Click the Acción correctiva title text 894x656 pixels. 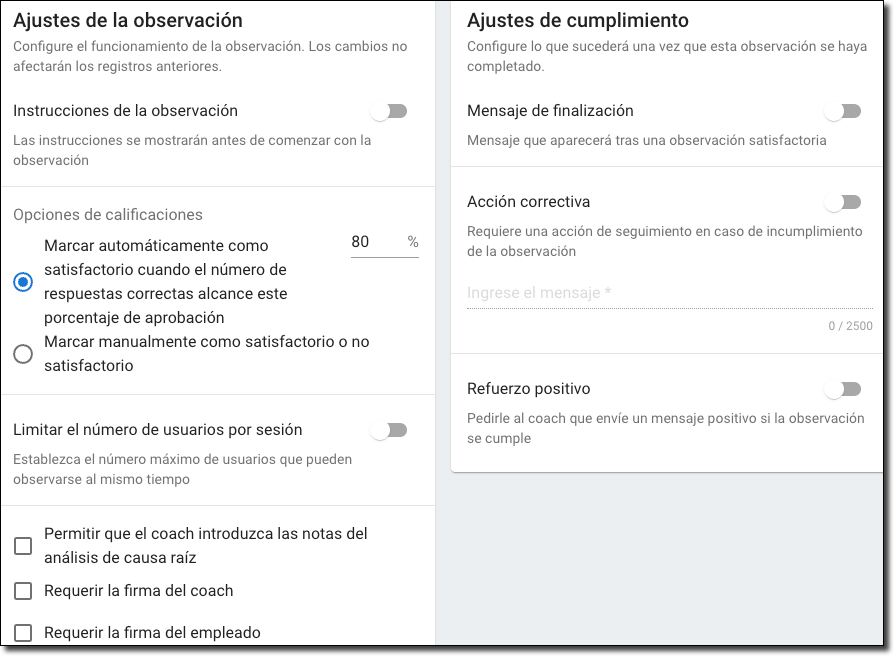[528, 202]
